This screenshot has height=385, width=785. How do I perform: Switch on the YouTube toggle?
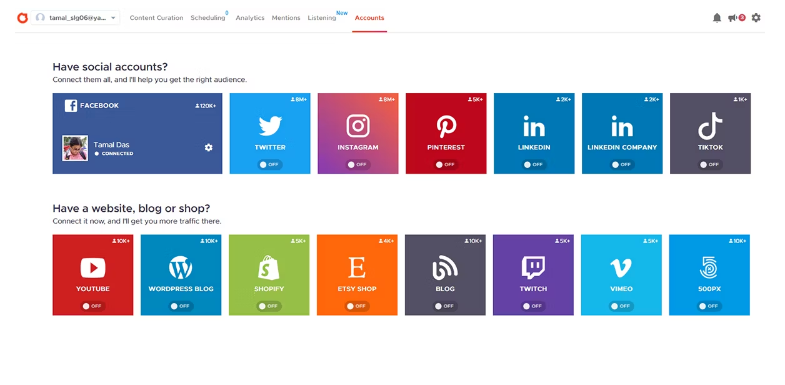(x=93, y=306)
